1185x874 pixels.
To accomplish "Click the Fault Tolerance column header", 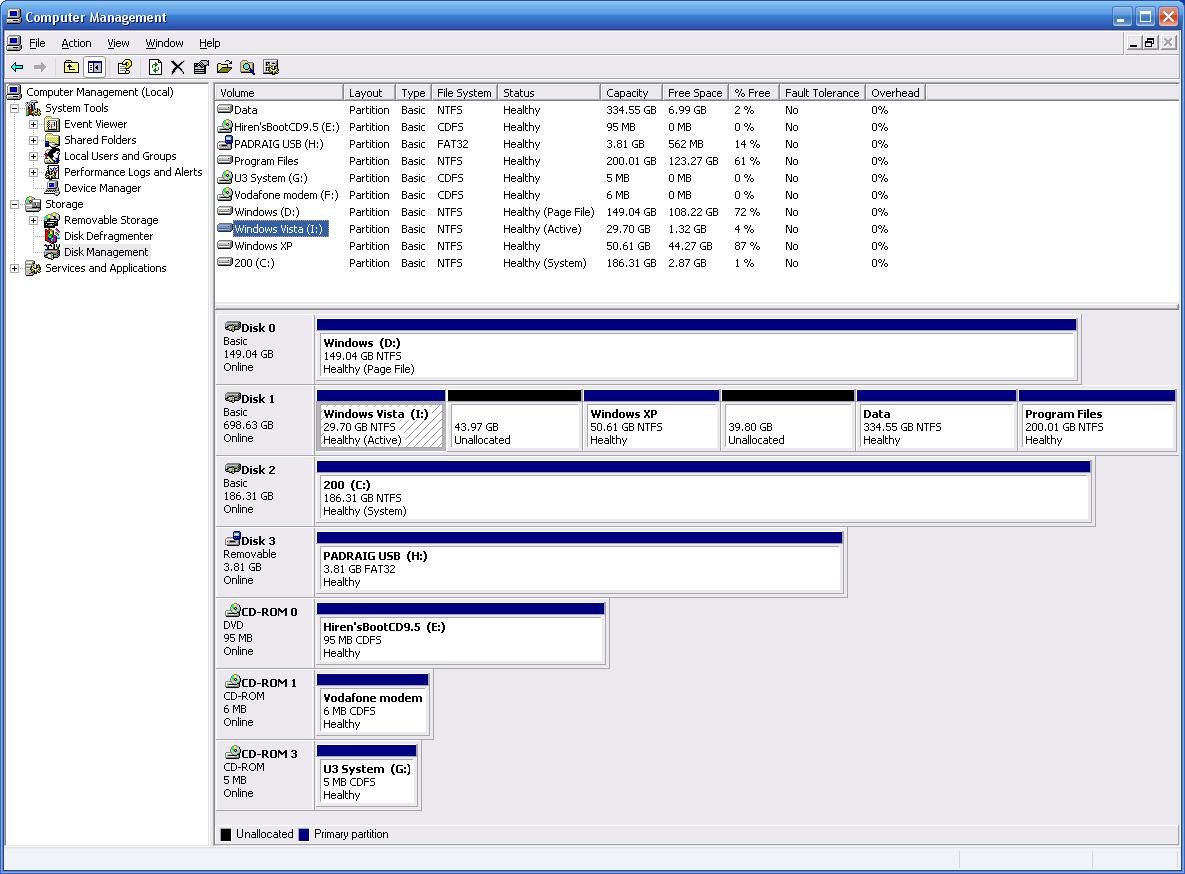I will (x=821, y=93).
